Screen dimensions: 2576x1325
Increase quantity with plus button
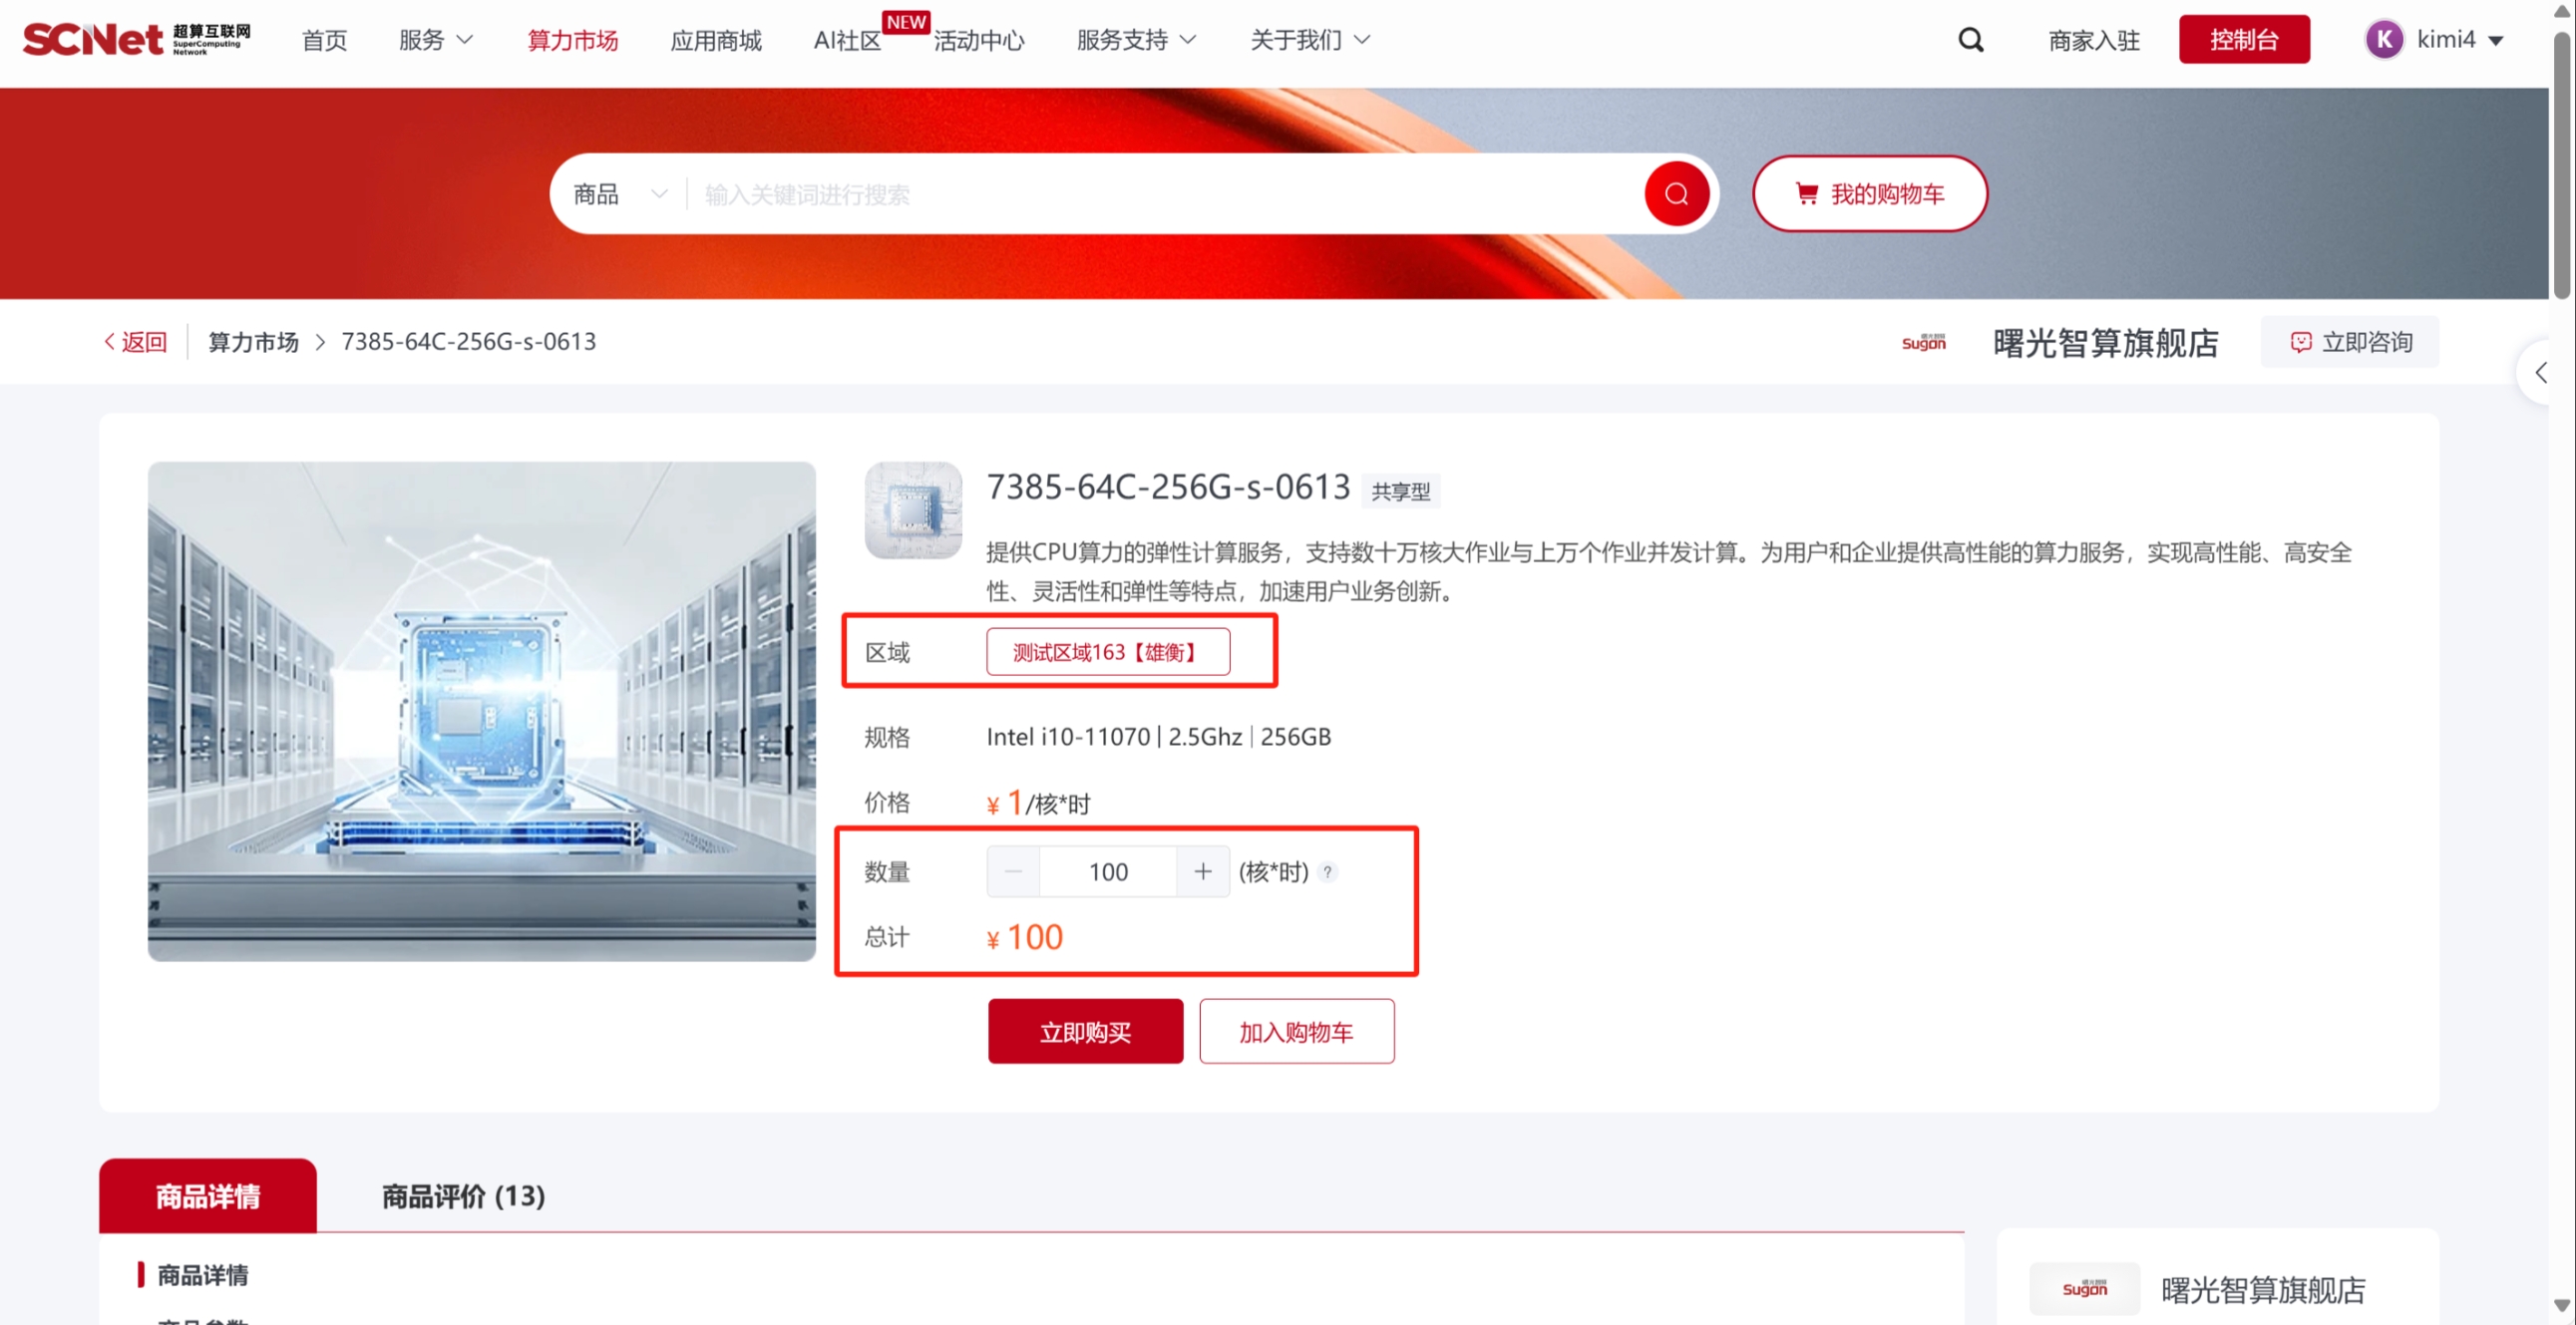tap(1202, 872)
